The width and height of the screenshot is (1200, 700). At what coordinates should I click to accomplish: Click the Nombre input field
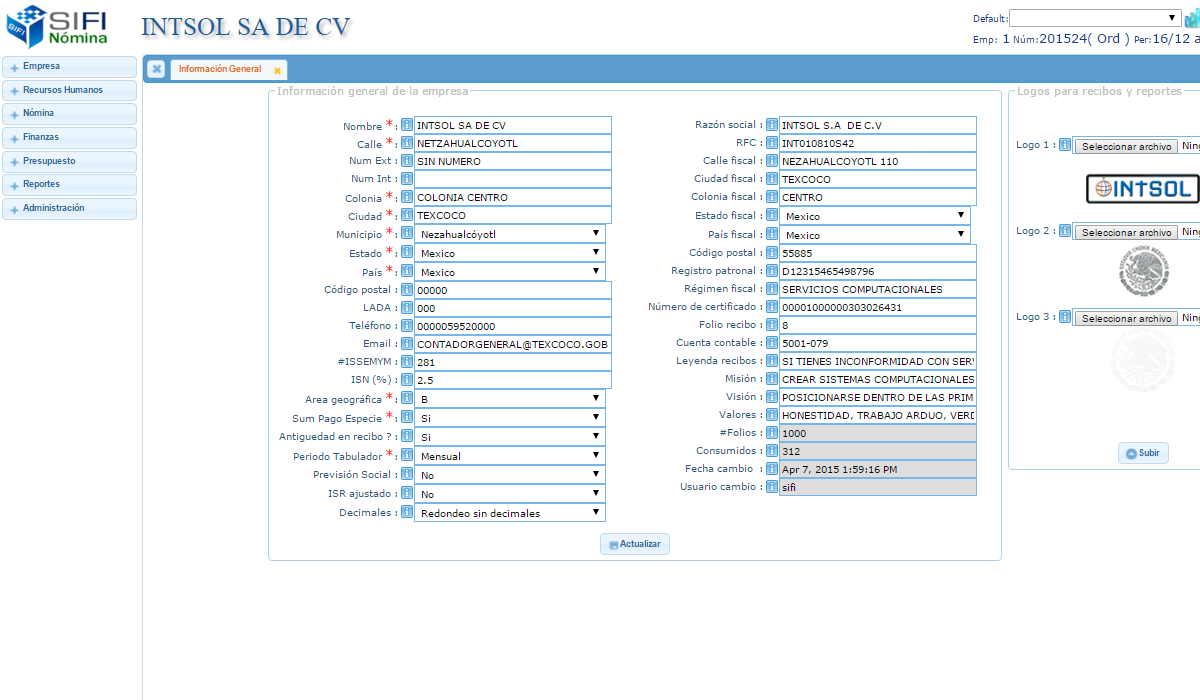[x=512, y=125]
